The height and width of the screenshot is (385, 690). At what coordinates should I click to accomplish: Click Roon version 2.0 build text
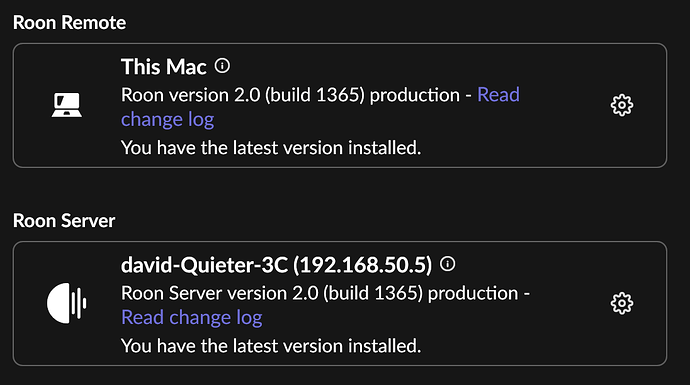point(243,95)
